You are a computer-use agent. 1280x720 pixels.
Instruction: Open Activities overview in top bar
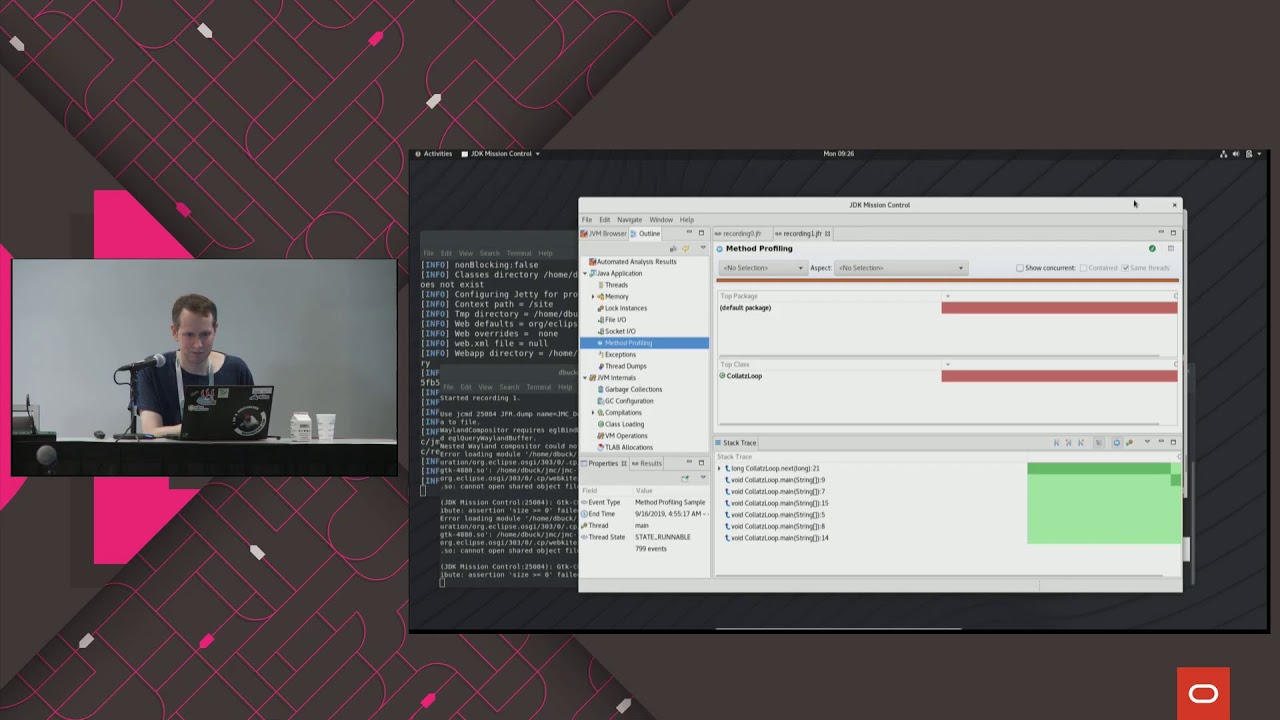434,154
